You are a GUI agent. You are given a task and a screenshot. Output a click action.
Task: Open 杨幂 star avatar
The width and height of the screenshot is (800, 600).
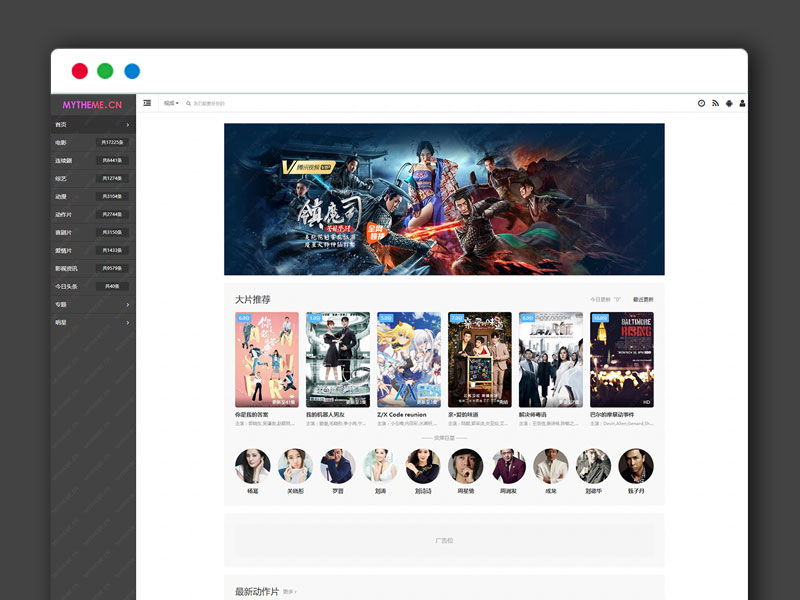pos(252,466)
